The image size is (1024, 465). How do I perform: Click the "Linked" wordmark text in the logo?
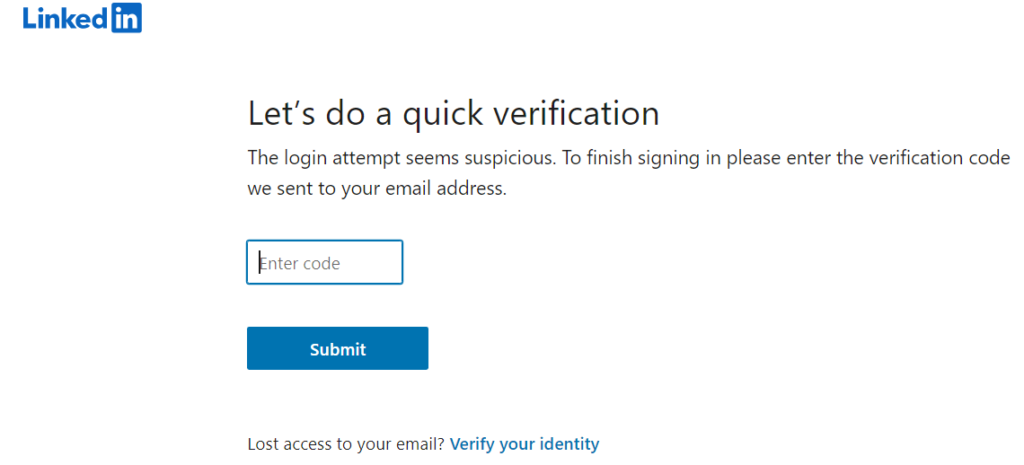65,18
